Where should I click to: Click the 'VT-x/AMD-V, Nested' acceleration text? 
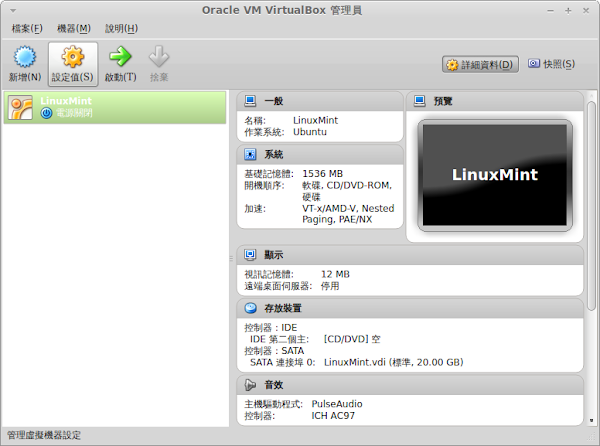[x=348, y=208]
